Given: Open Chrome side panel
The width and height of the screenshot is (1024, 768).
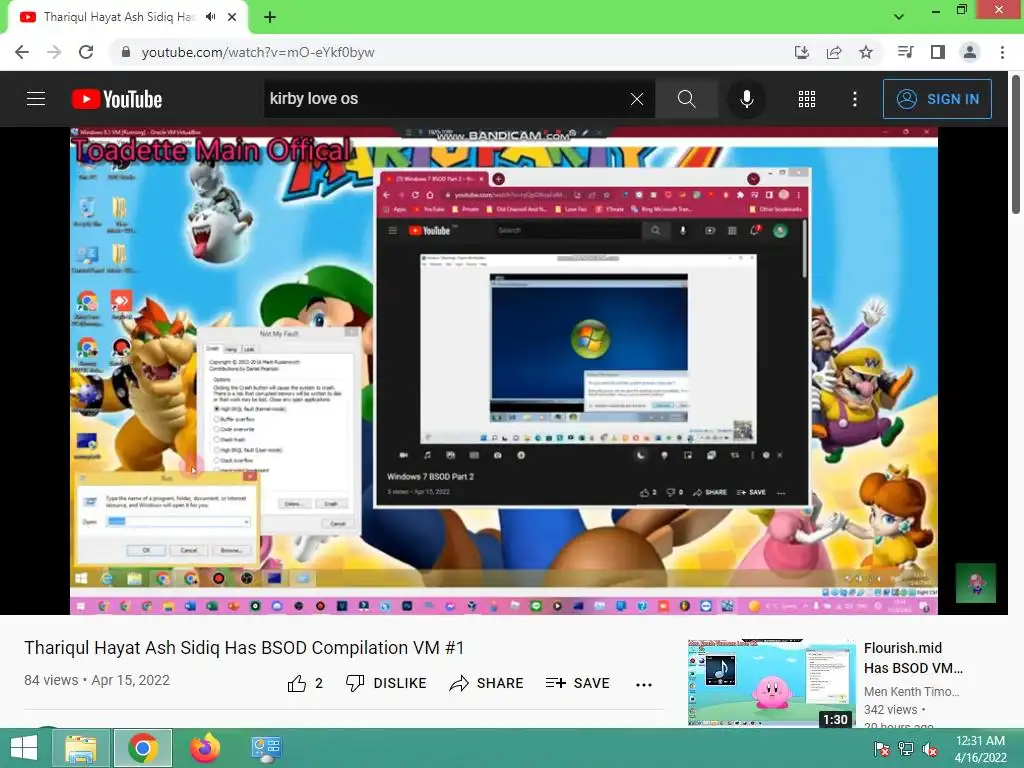Looking at the screenshot, I should tap(938, 52).
